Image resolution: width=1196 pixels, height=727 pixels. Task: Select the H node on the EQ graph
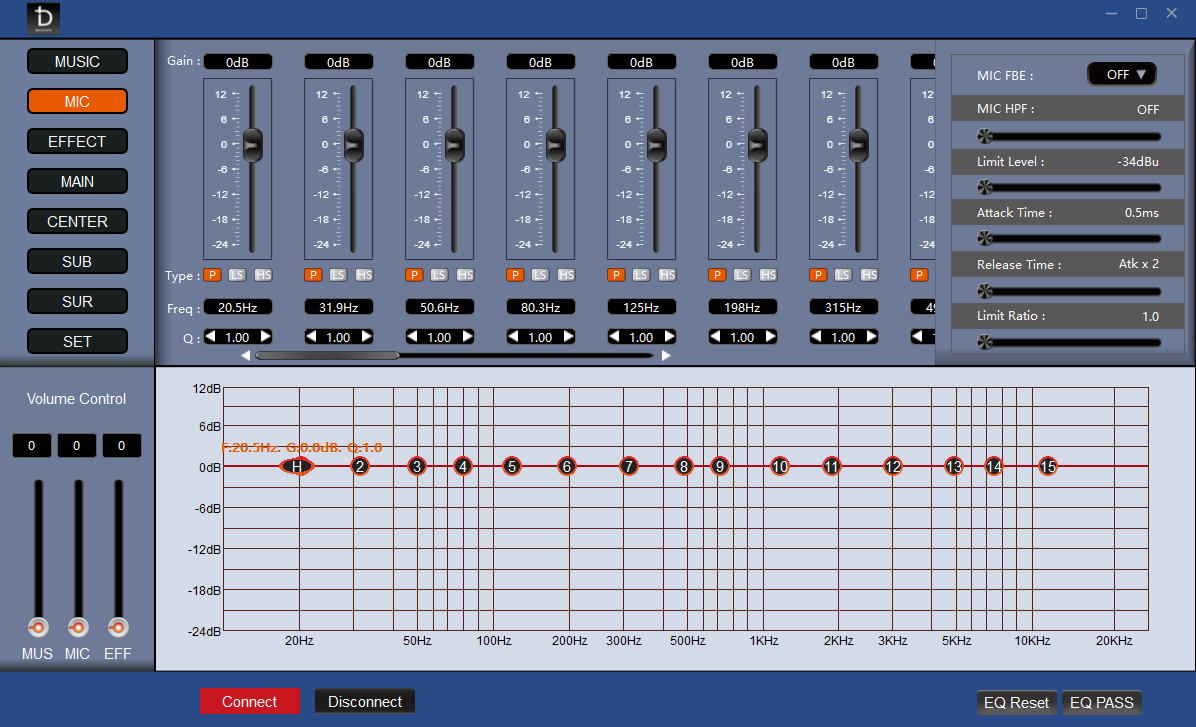click(297, 466)
